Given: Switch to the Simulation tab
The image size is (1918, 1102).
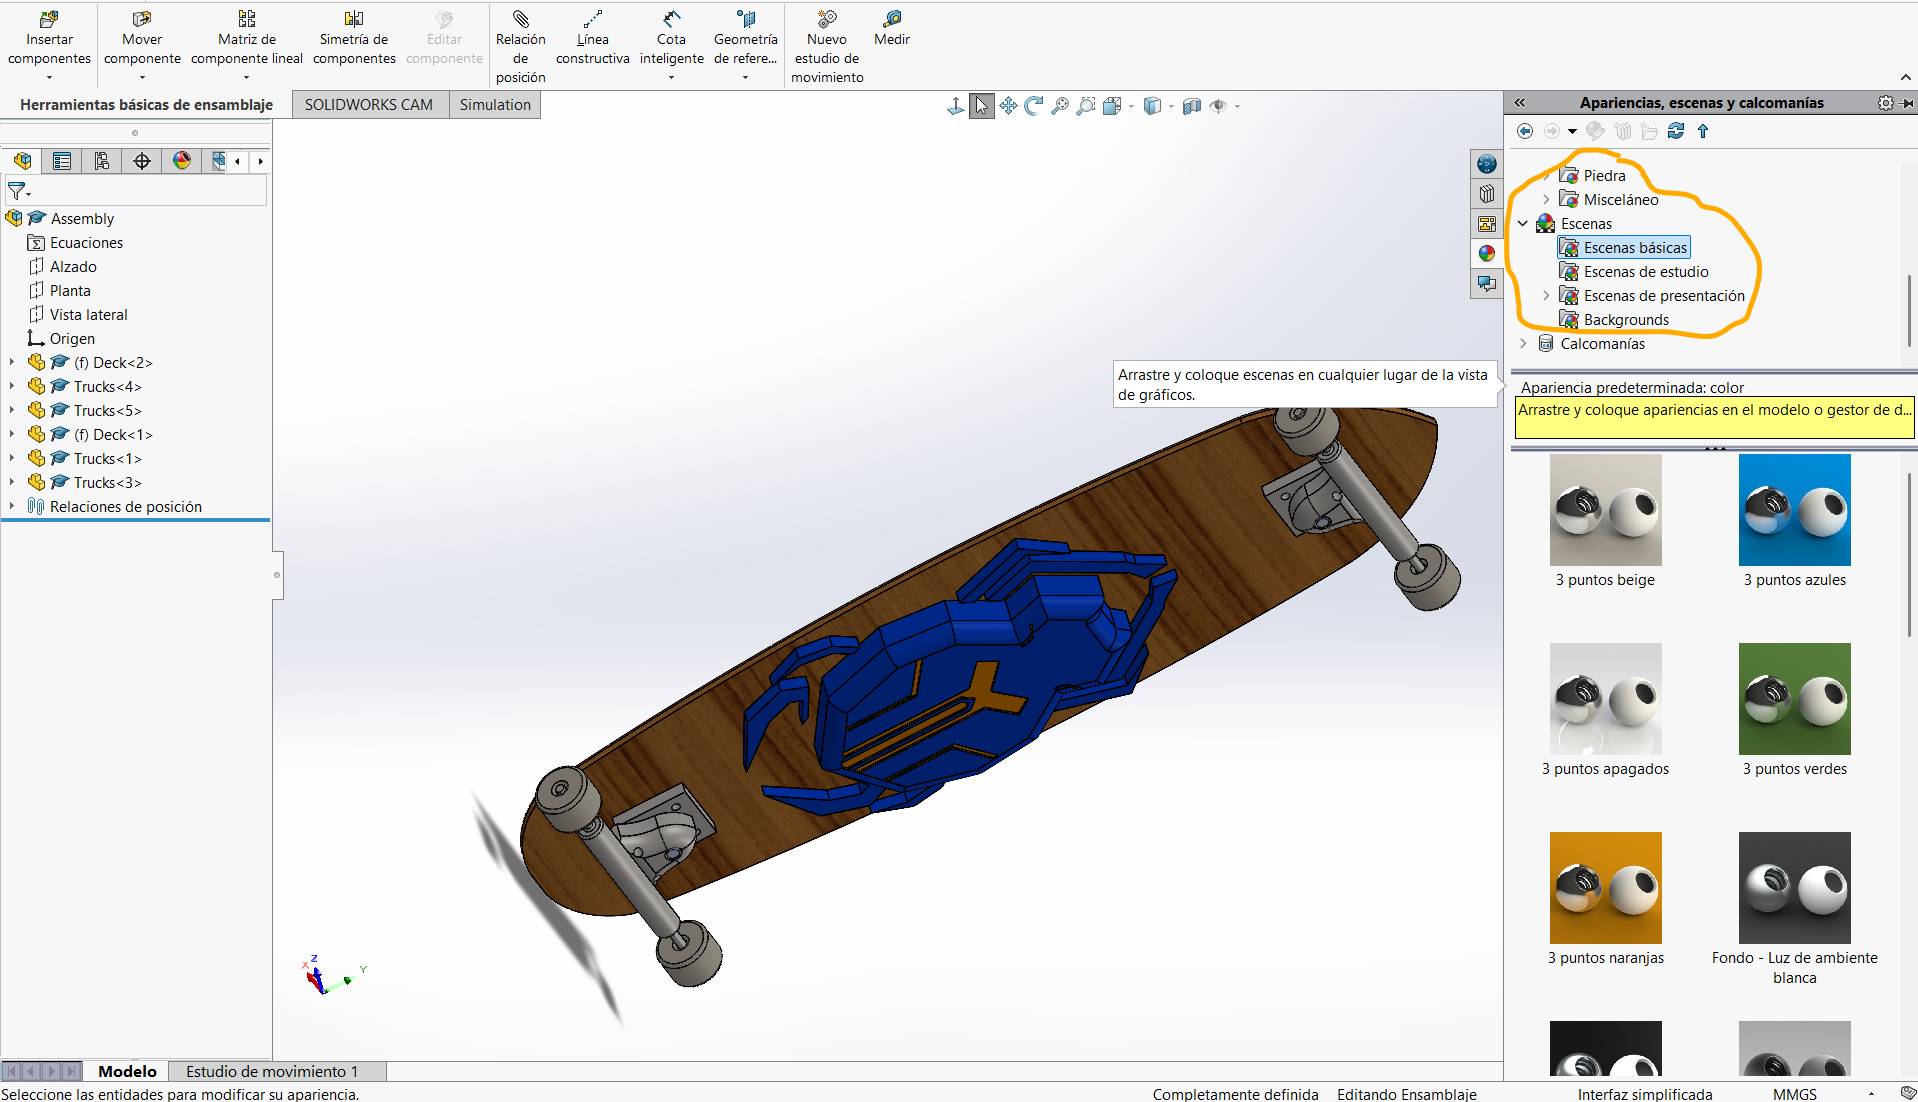Looking at the screenshot, I should pyautogui.click(x=494, y=104).
